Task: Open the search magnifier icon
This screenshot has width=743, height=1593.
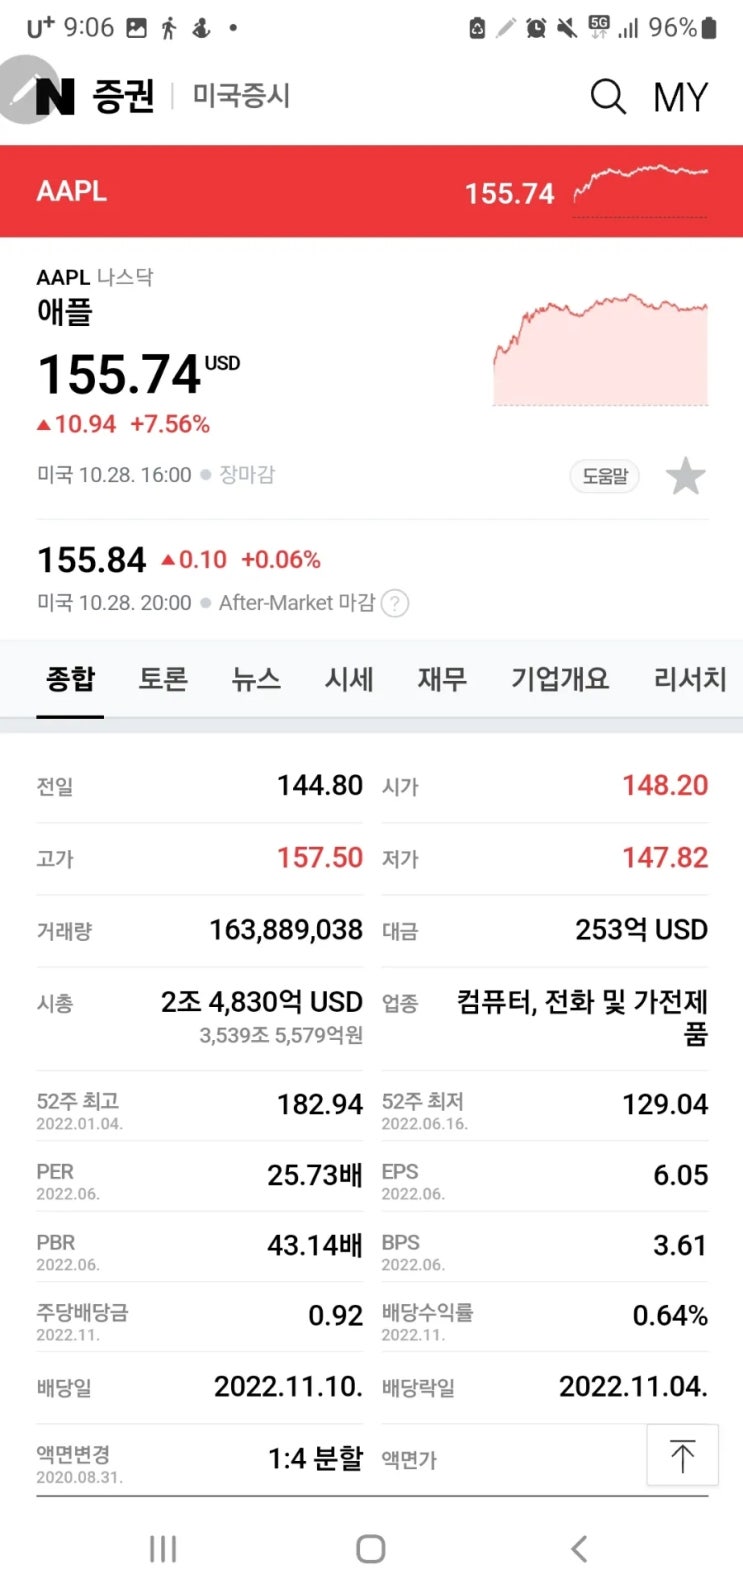Action: coord(607,97)
